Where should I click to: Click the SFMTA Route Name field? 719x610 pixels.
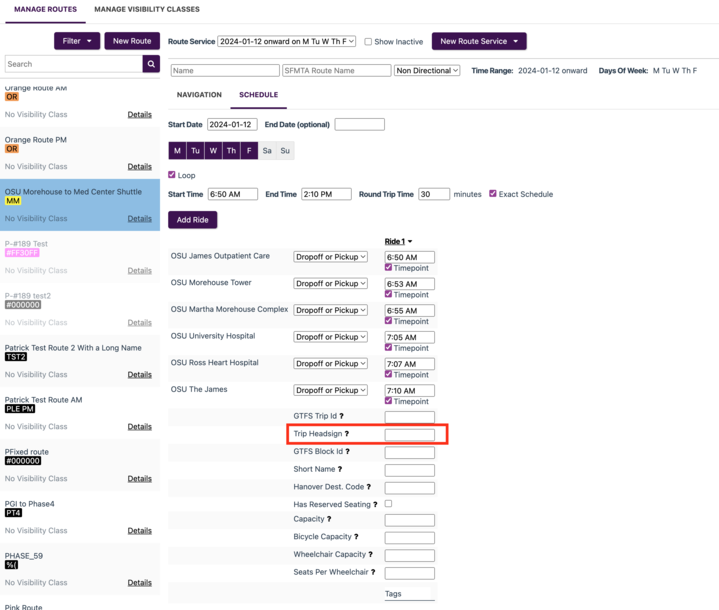[337, 71]
